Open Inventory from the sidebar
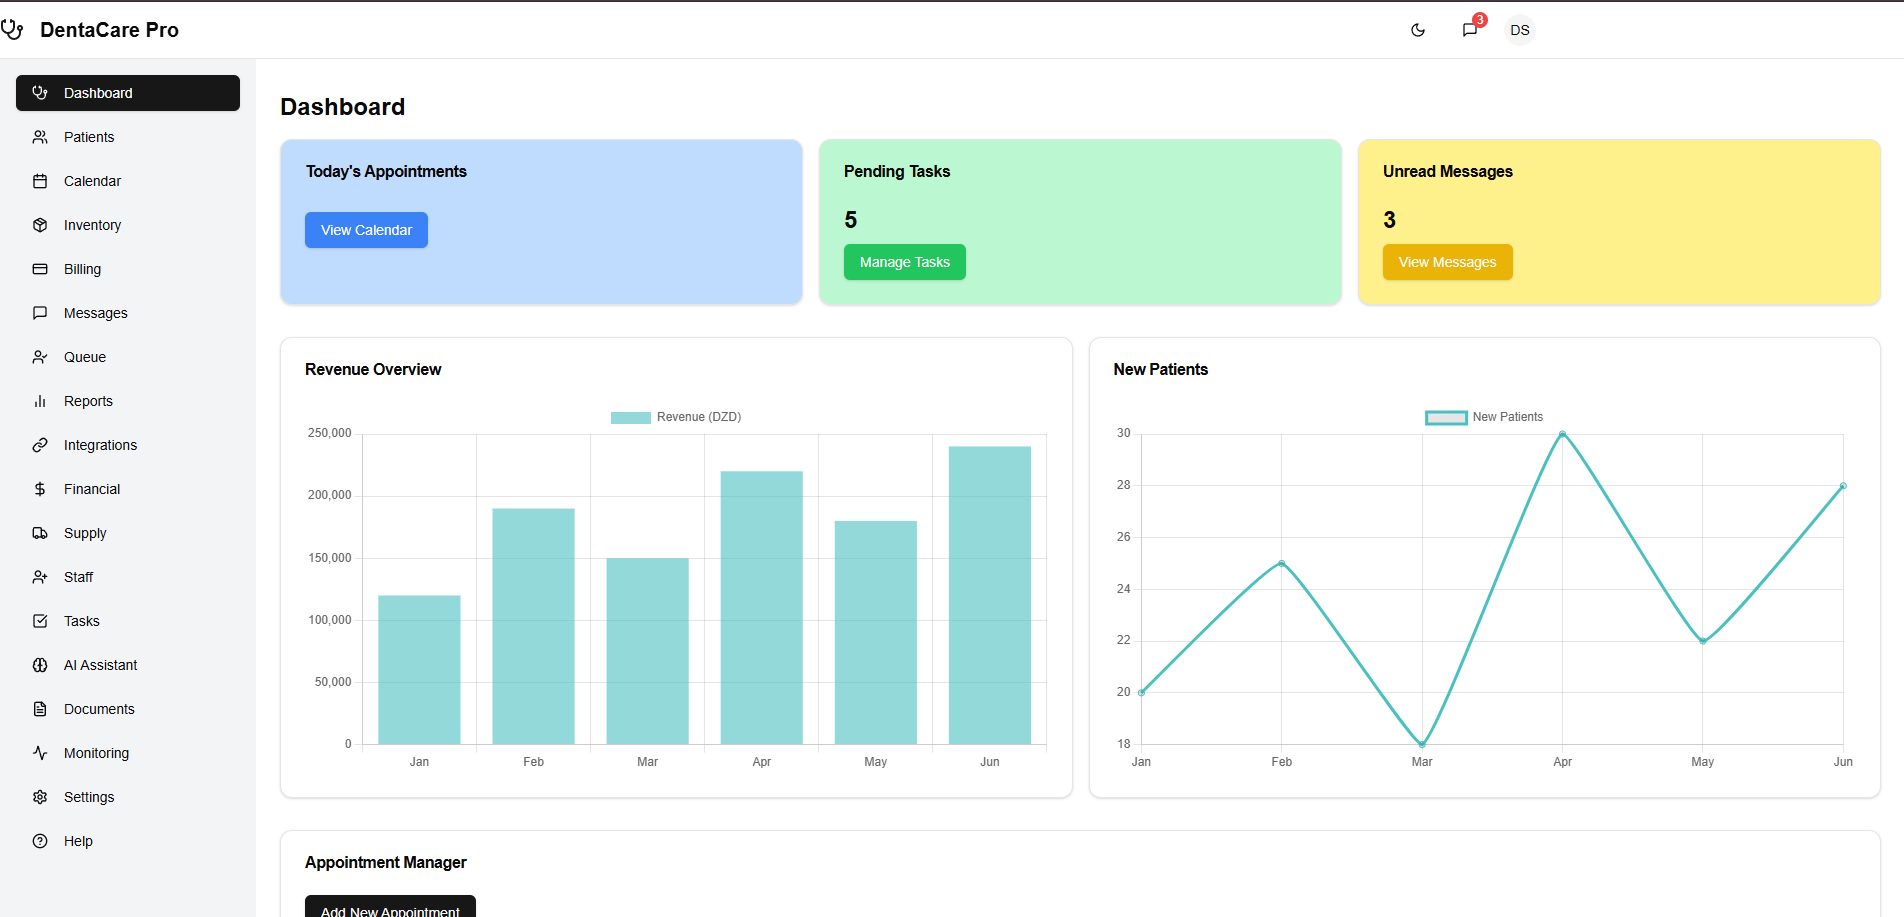 128,225
